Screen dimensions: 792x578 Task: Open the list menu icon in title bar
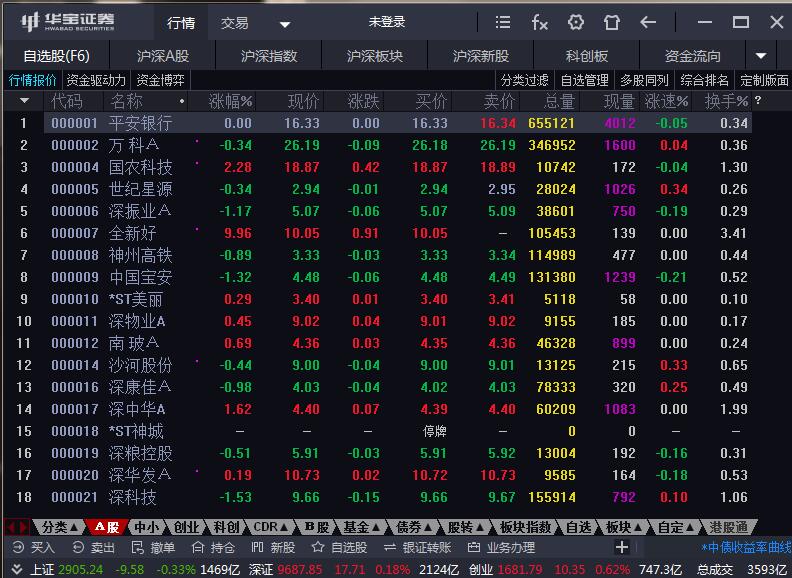pyautogui.click(x=502, y=22)
